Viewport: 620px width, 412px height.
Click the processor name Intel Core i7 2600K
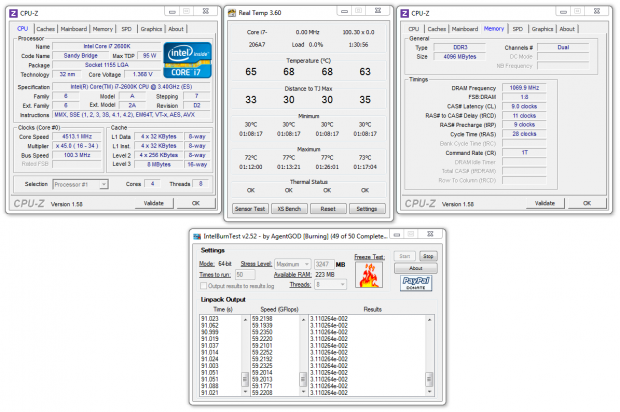pos(107,46)
